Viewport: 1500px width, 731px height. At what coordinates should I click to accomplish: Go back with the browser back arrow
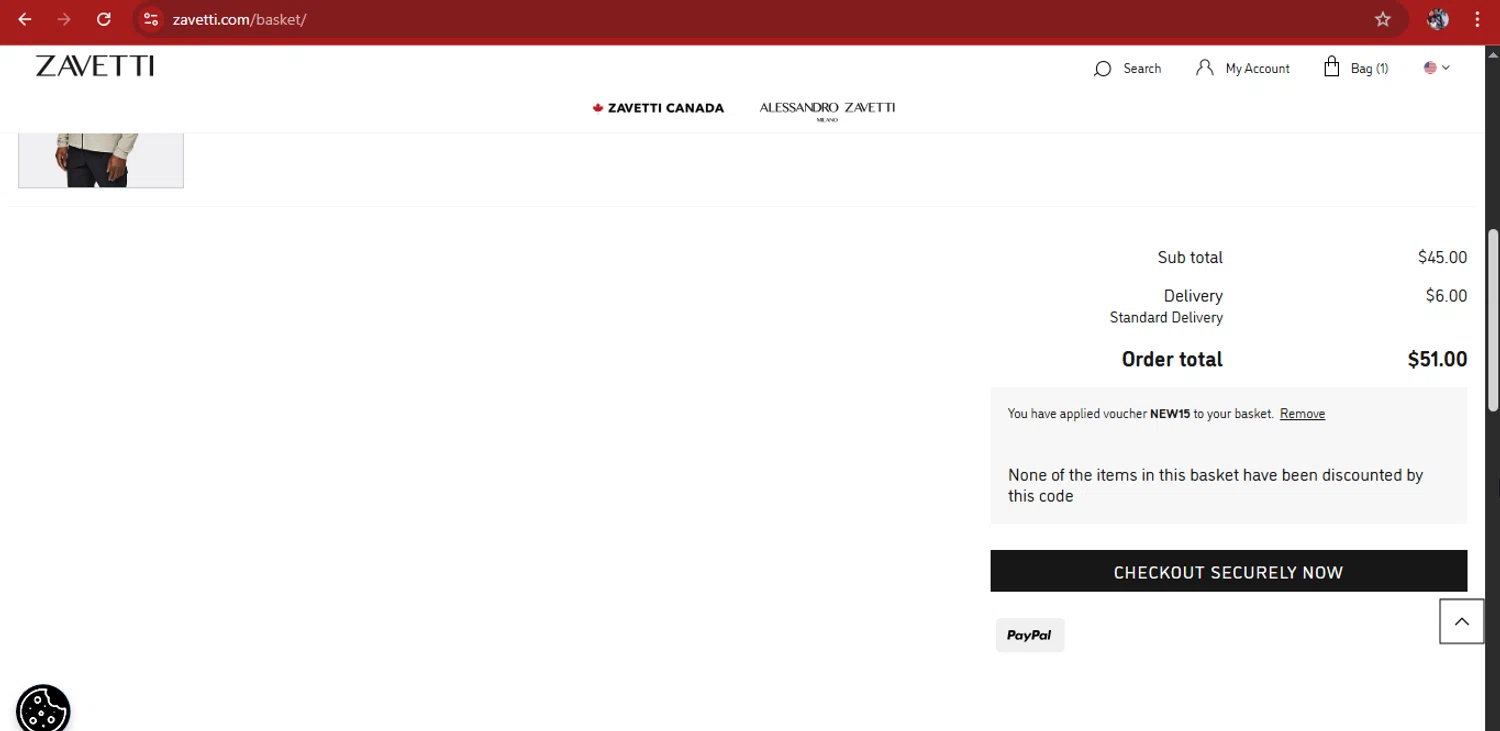coord(25,19)
